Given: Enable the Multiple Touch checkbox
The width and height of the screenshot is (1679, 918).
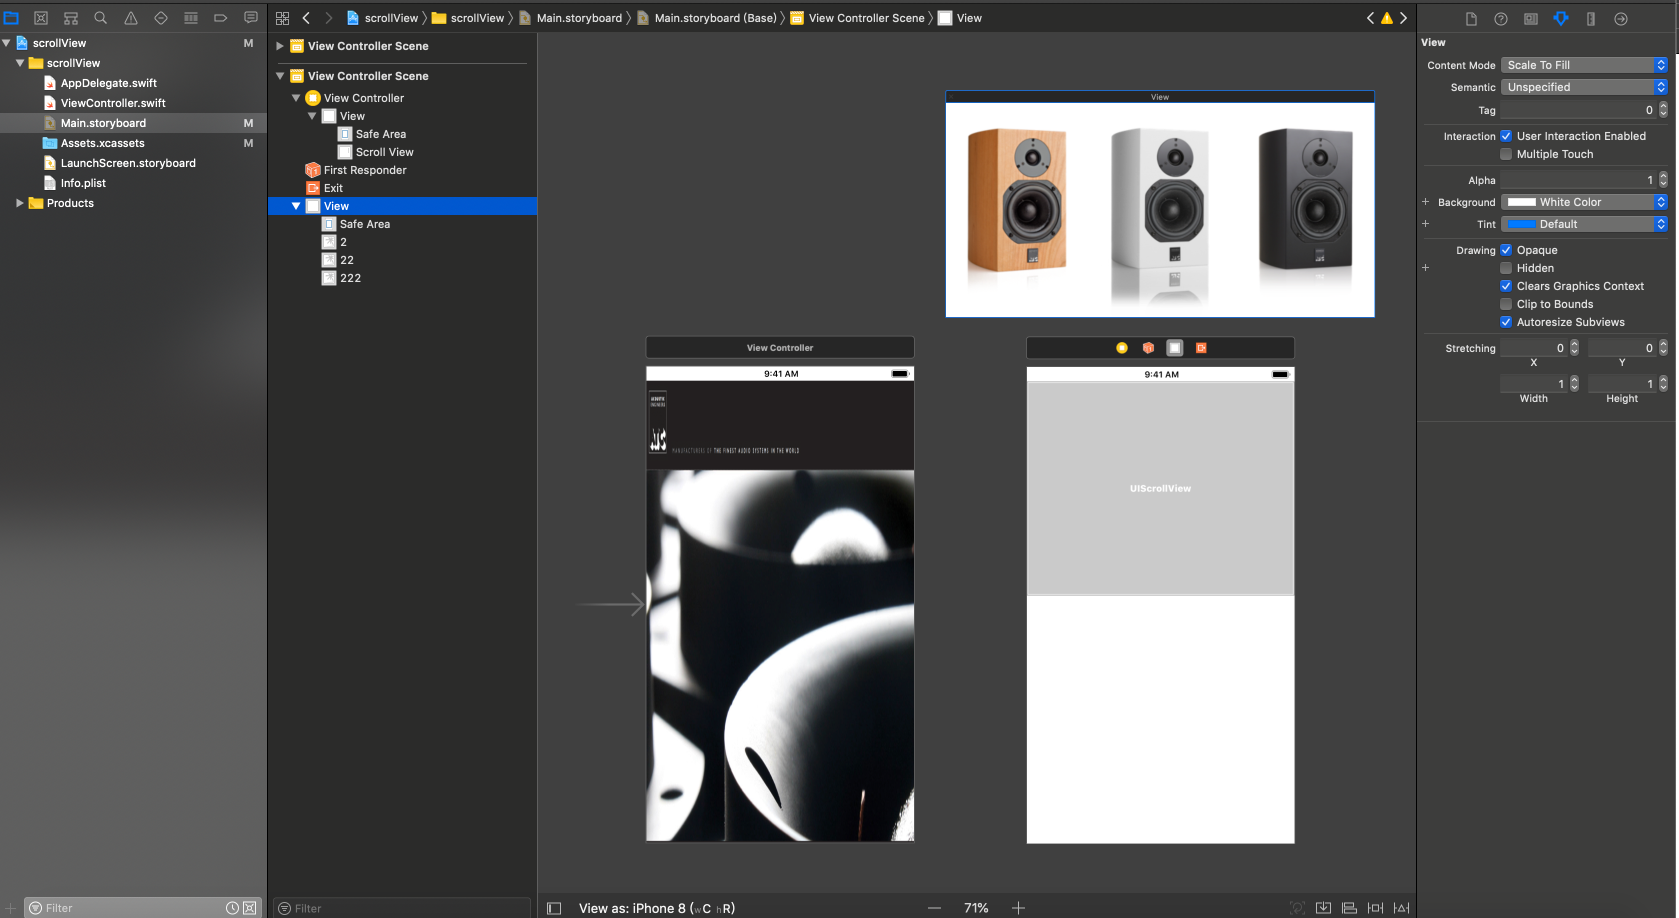Looking at the screenshot, I should 1506,154.
